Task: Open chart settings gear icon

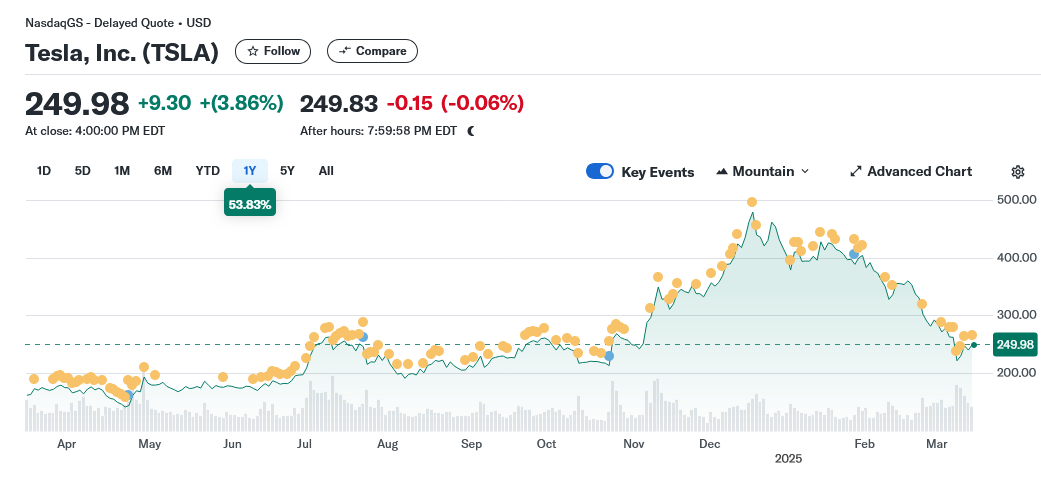Action: point(1017,172)
